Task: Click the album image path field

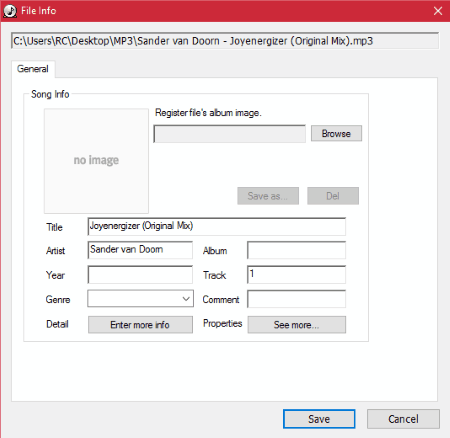Action: [229, 134]
